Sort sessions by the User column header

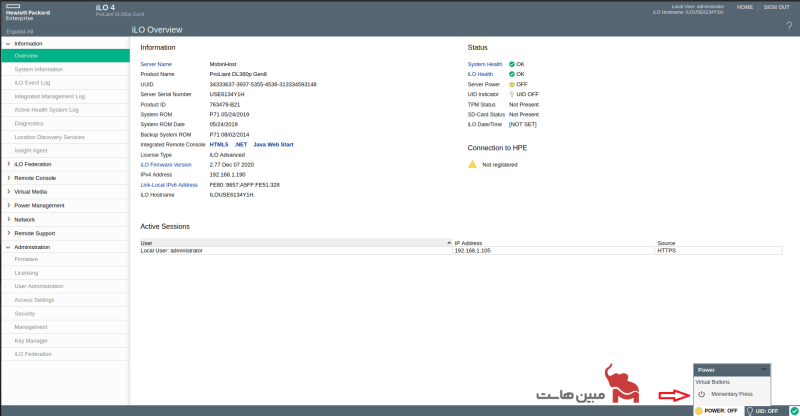click(x=147, y=243)
